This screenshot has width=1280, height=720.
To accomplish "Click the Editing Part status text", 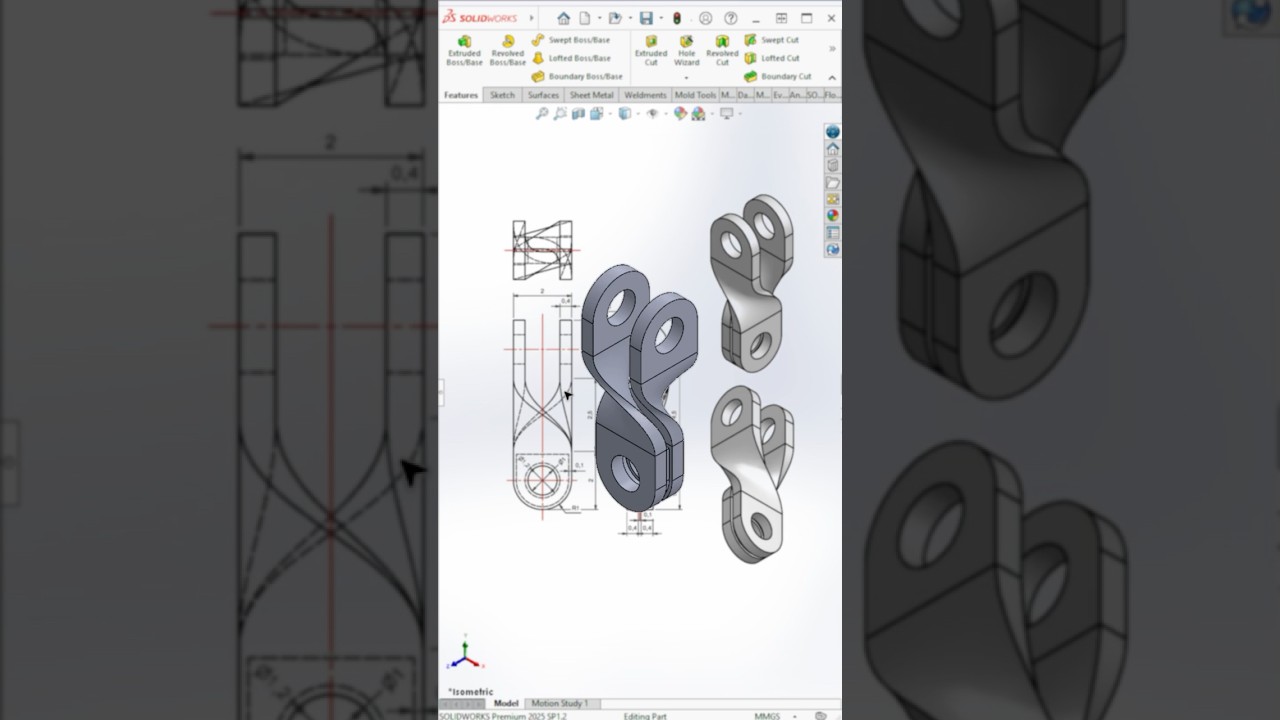I will [x=645, y=716].
